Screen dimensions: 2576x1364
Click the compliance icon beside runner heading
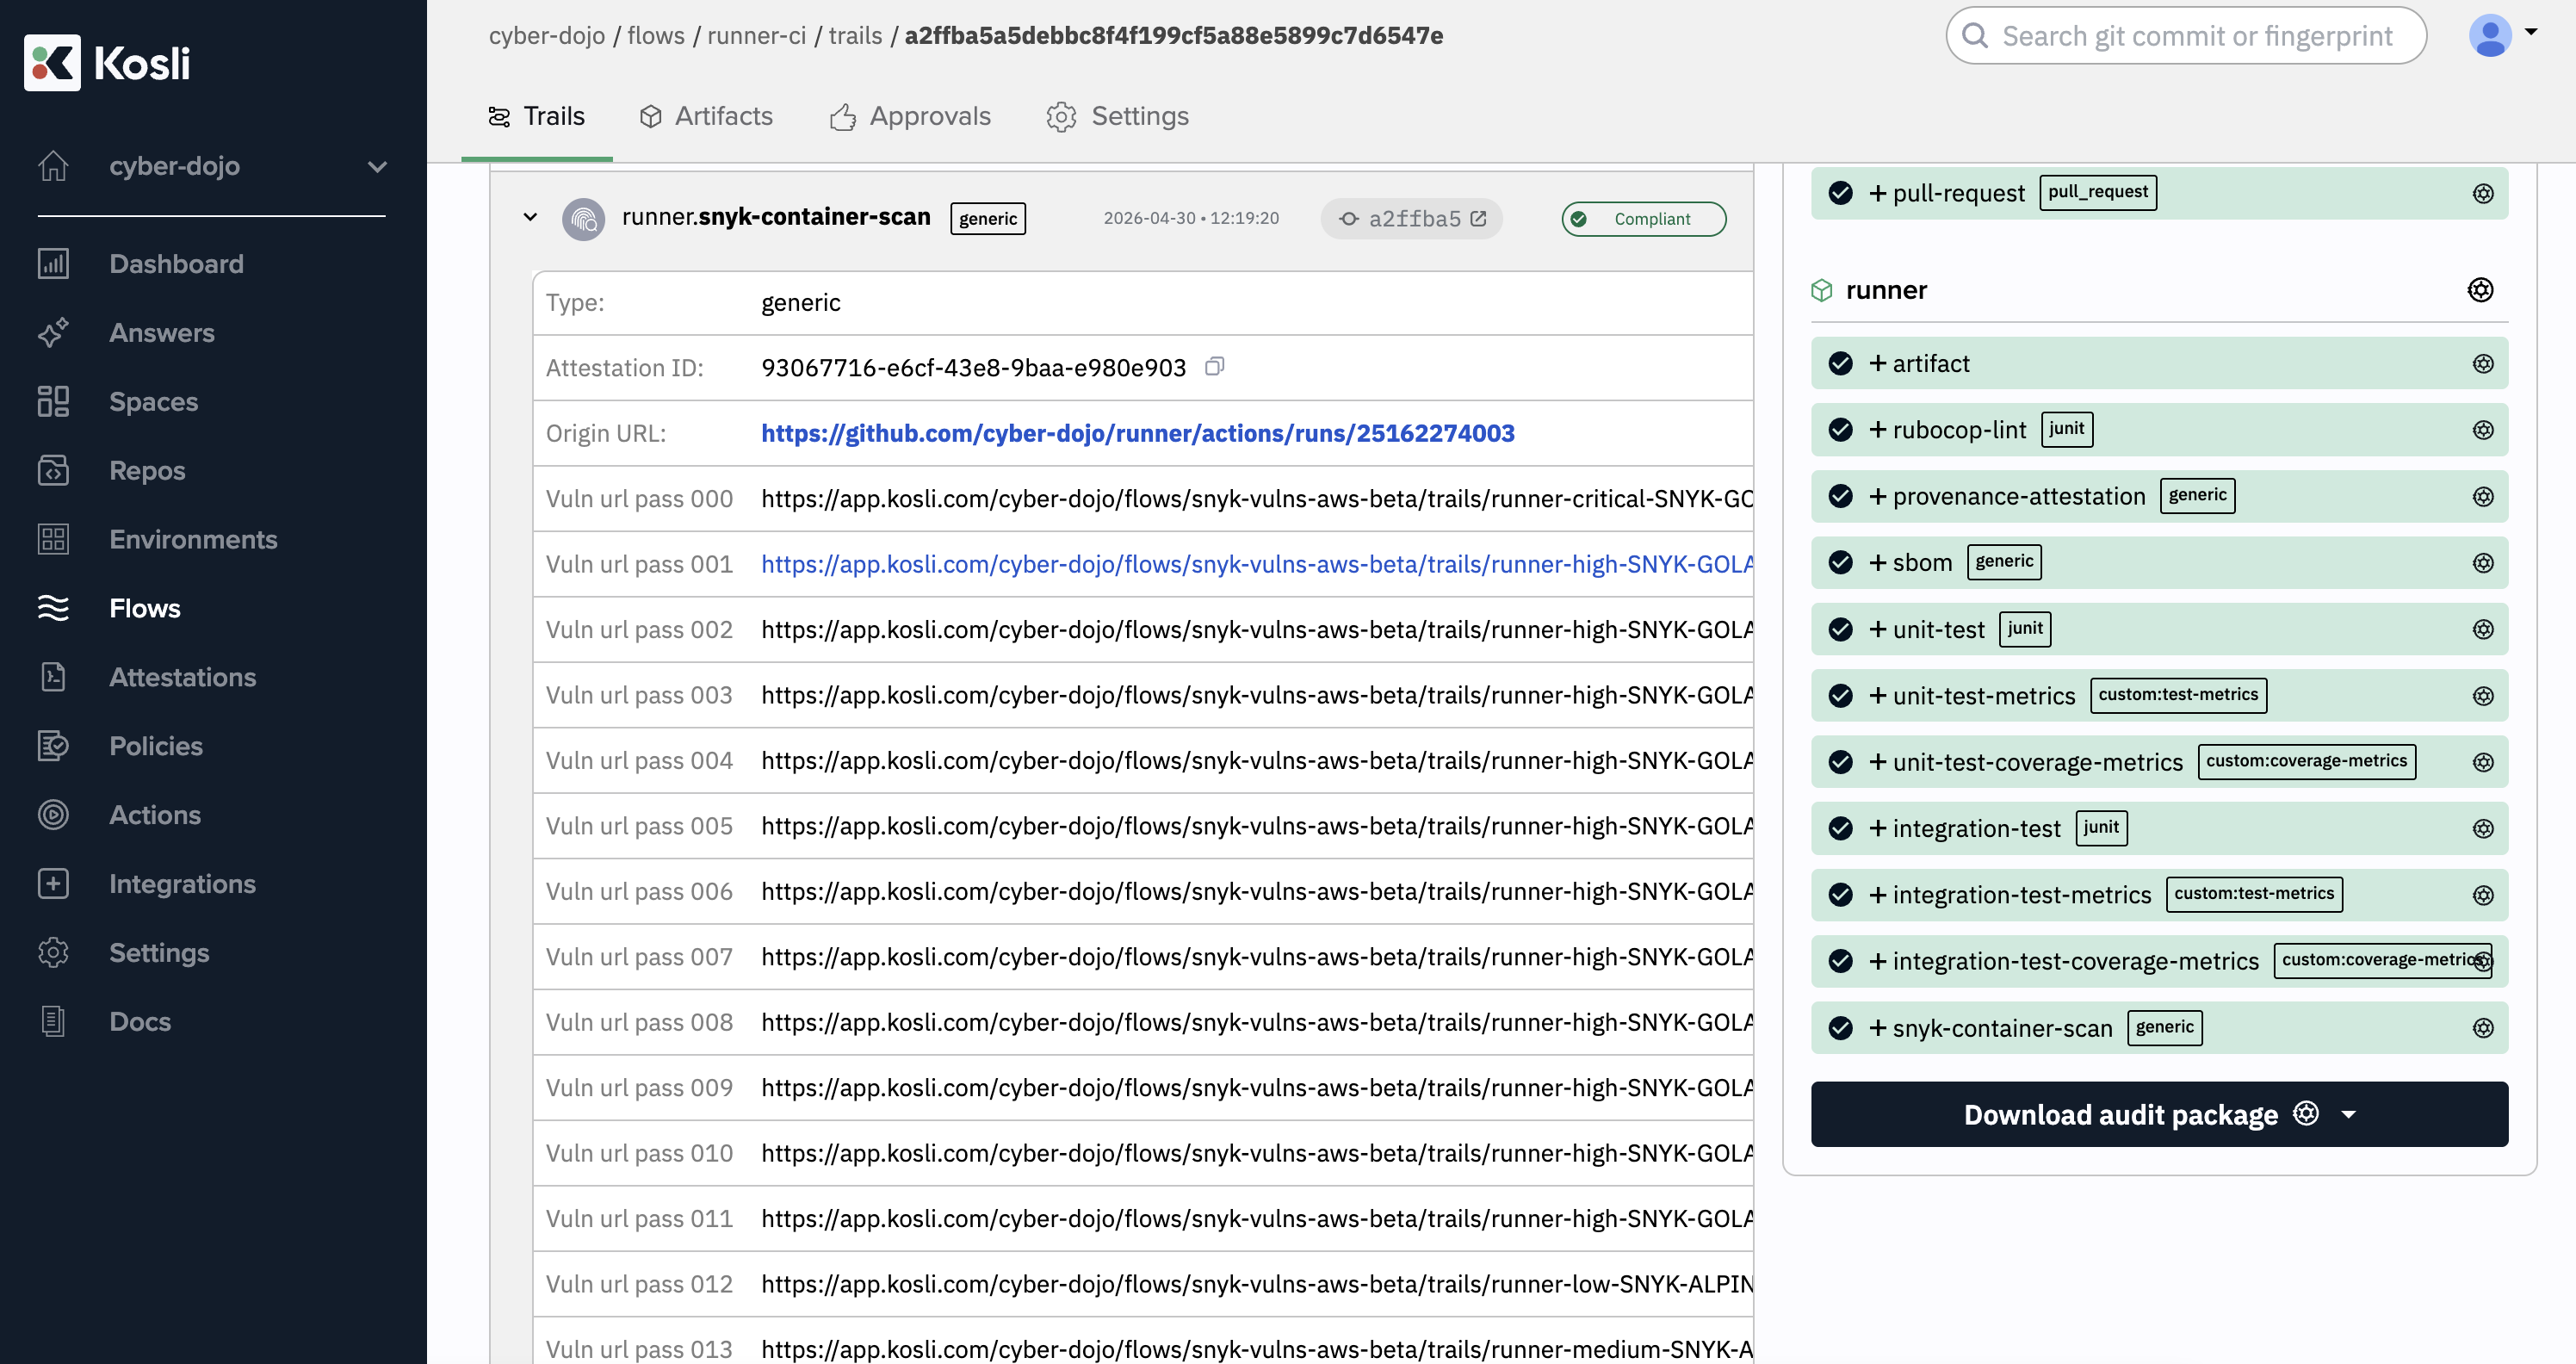coord(2481,290)
